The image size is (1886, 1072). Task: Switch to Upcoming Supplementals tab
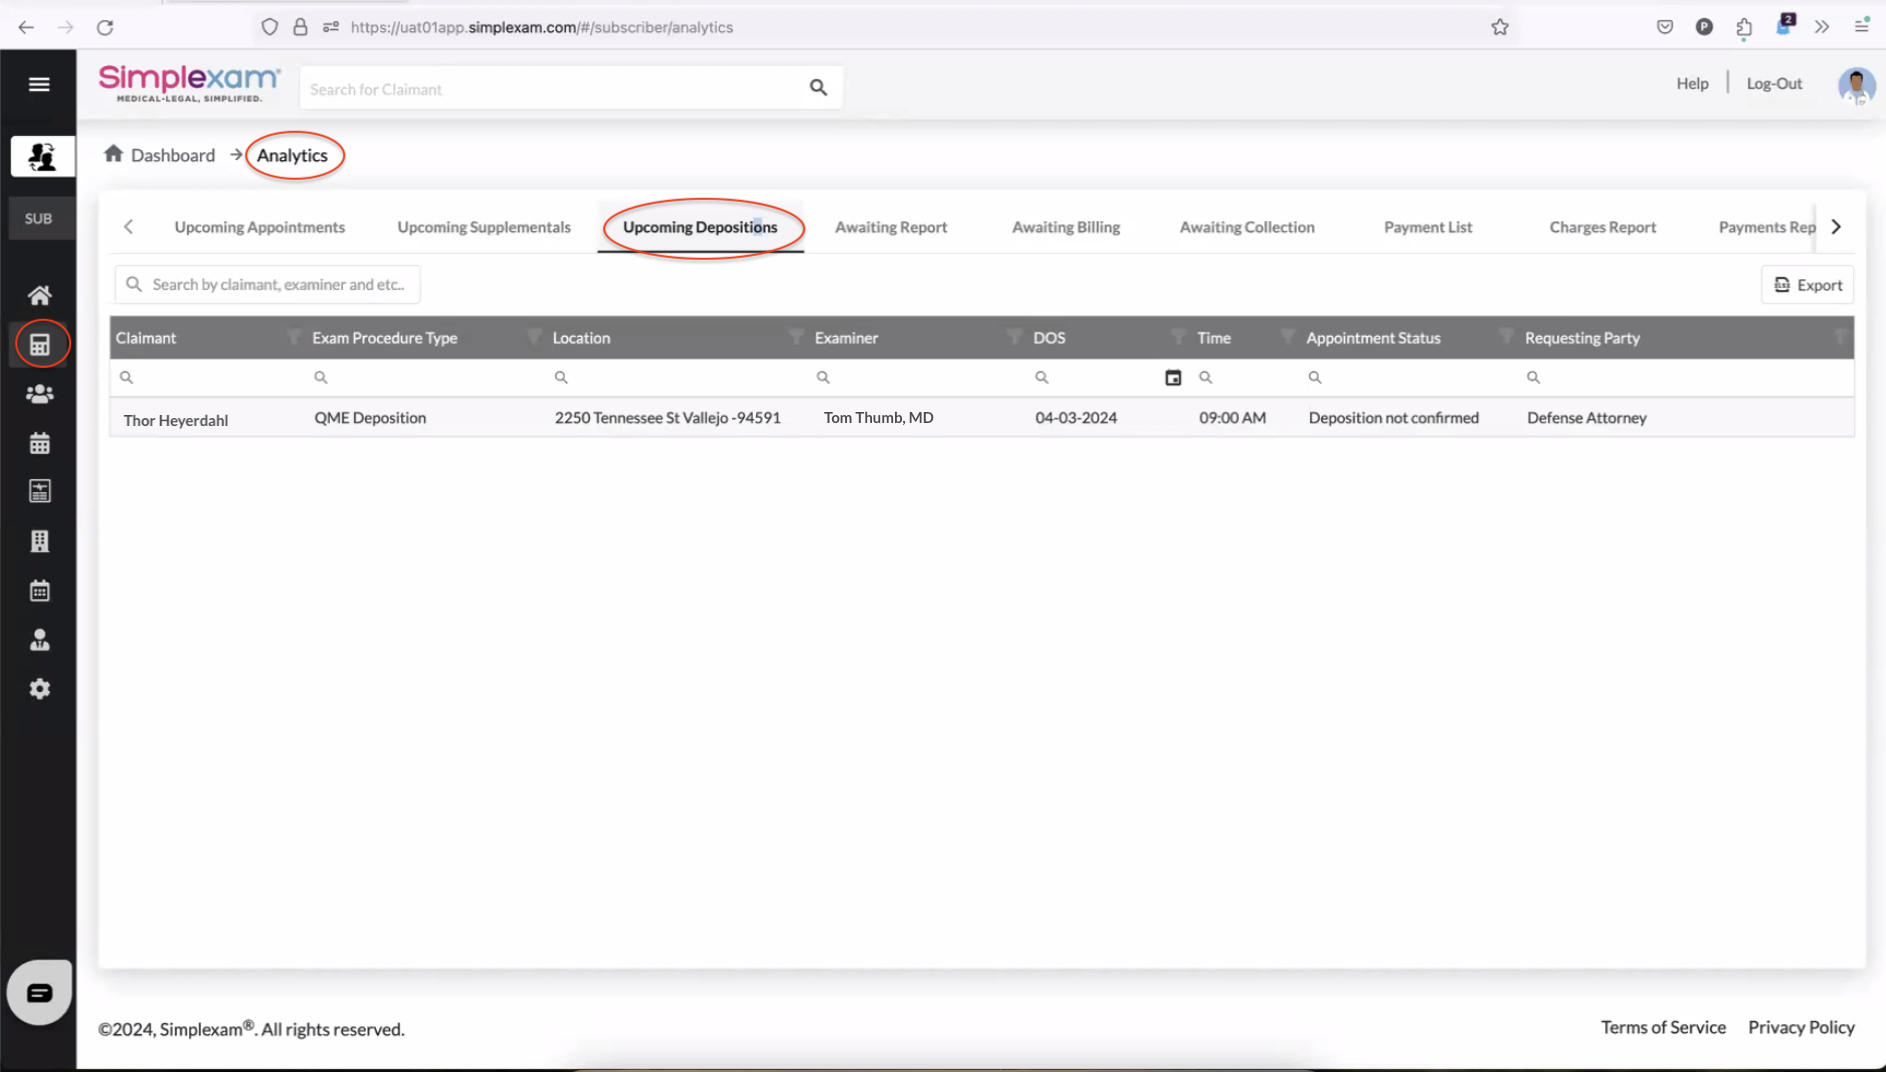[484, 227]
